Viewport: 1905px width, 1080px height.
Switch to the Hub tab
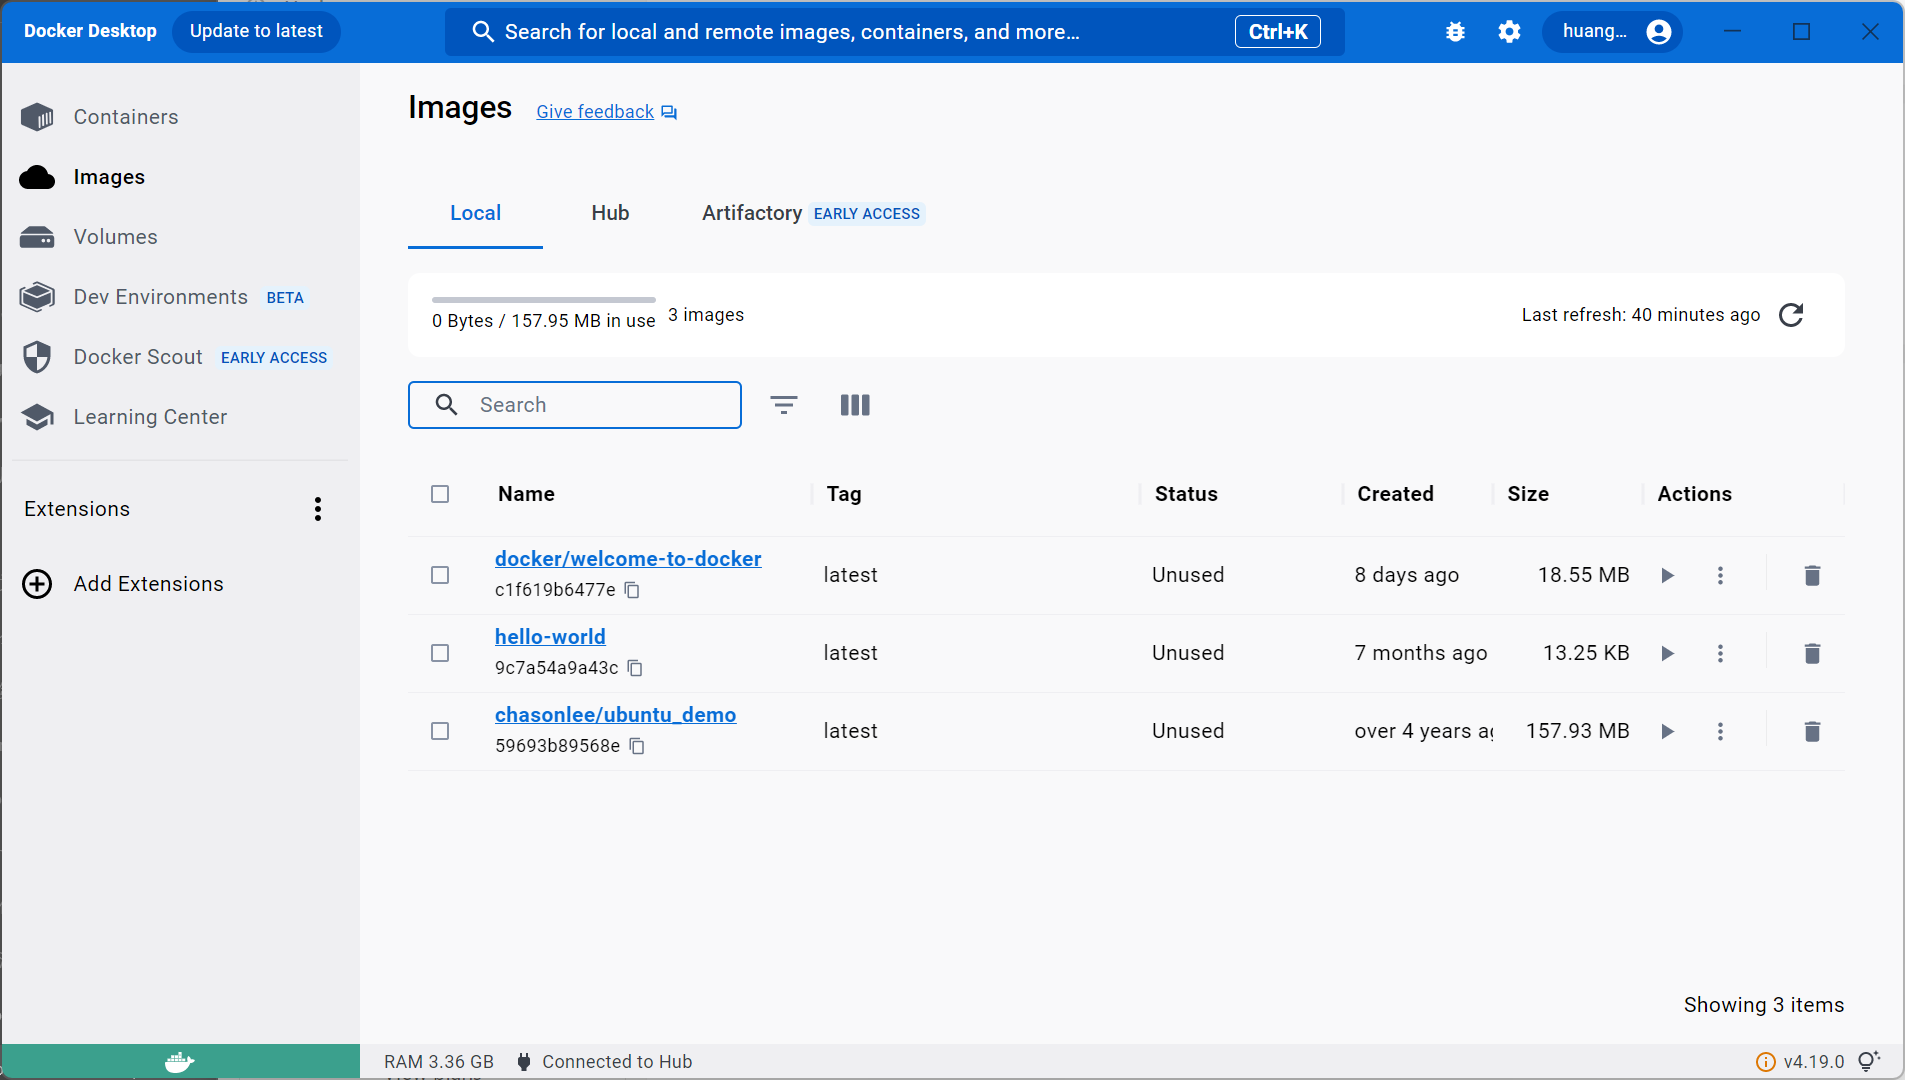pyautogui.click(x=610, y=213)
